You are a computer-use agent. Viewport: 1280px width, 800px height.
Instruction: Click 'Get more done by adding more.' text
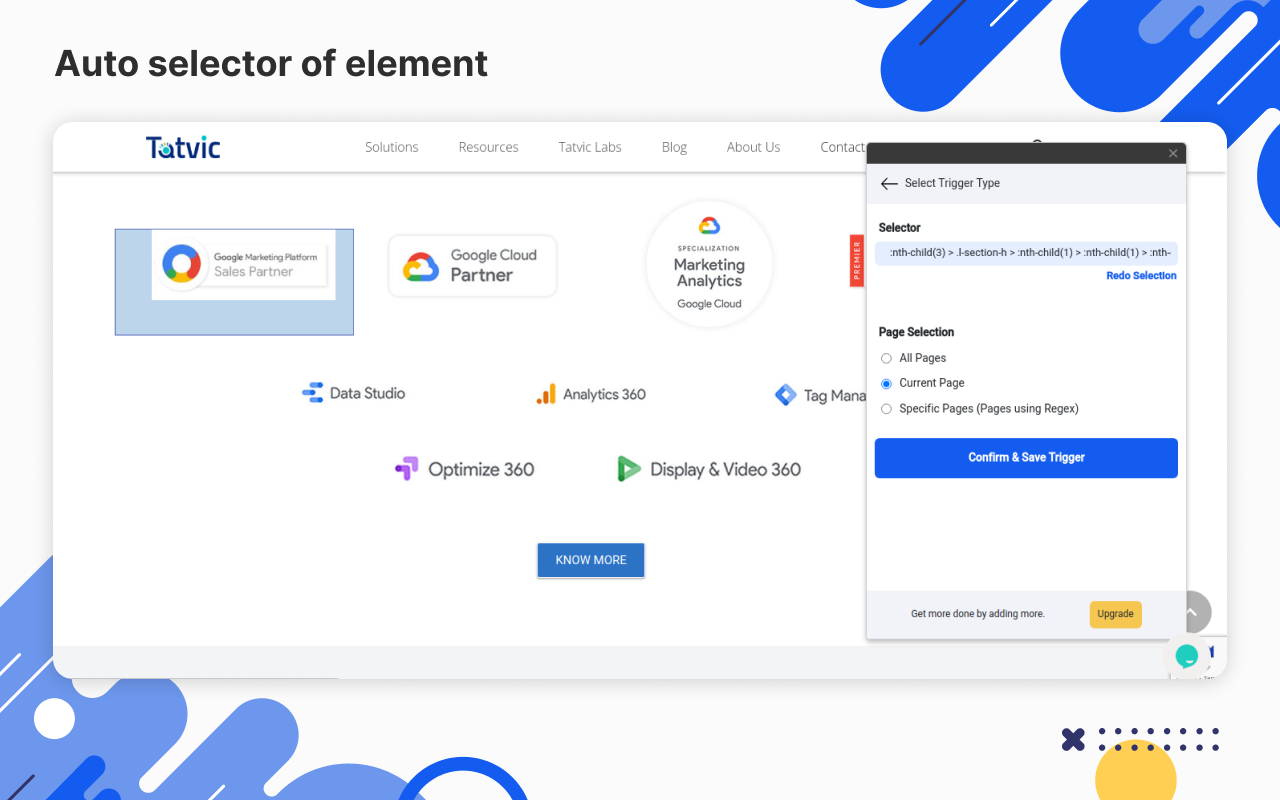pyautogui.click(x=978, y=614)
